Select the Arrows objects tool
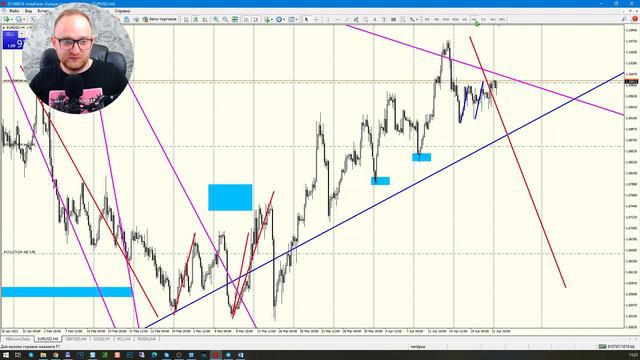 (412, 19)
